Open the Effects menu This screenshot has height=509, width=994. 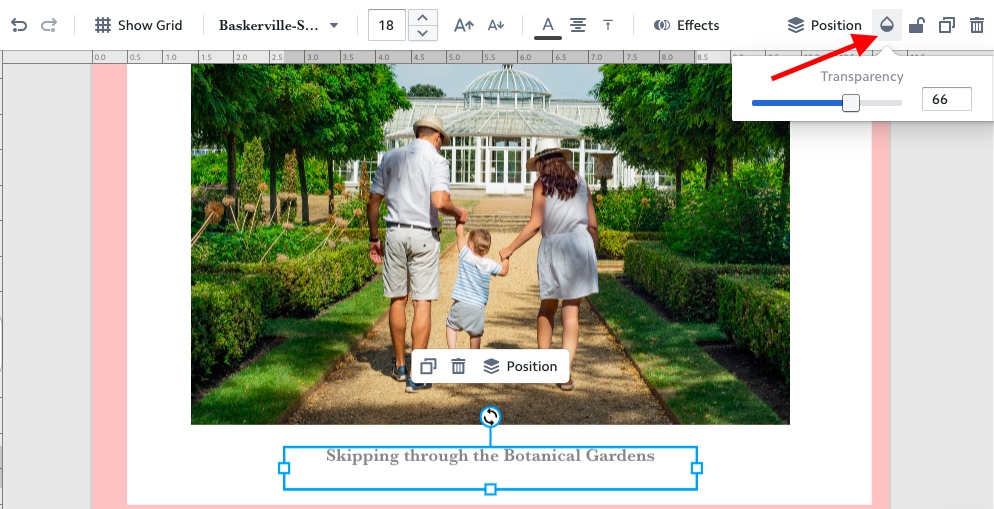tap(686, 25)
